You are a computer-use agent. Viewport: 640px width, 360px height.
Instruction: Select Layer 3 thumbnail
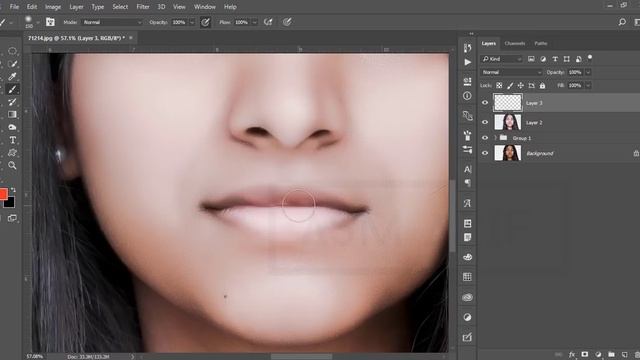tap(508, 102)
